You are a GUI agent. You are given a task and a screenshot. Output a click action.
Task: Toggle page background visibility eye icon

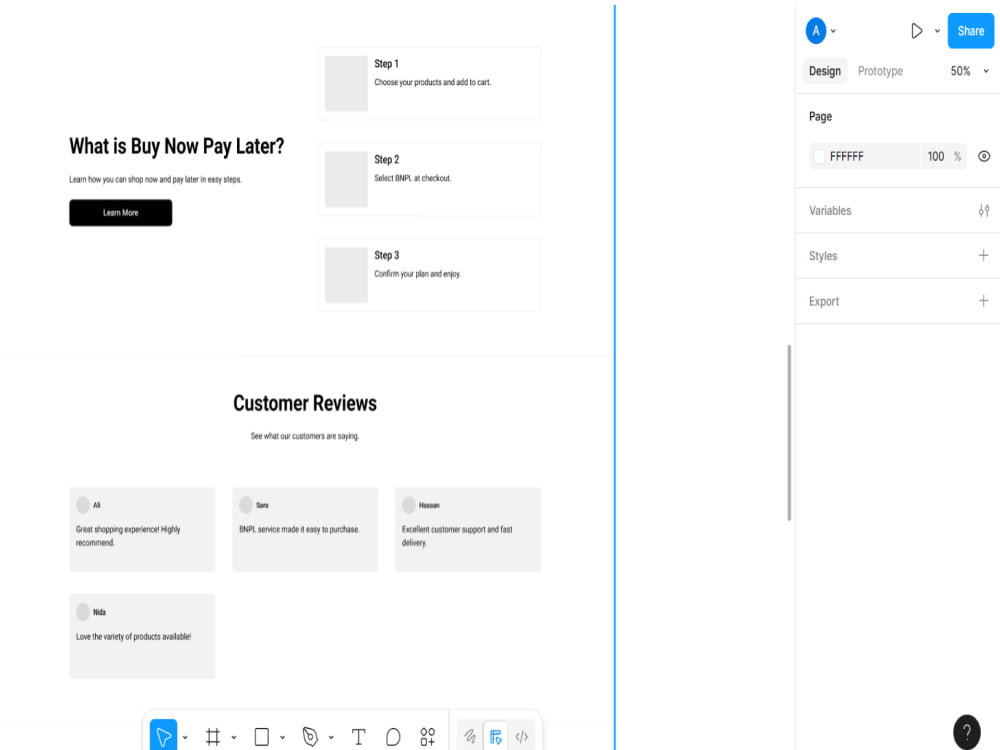[x=984, y=156]
